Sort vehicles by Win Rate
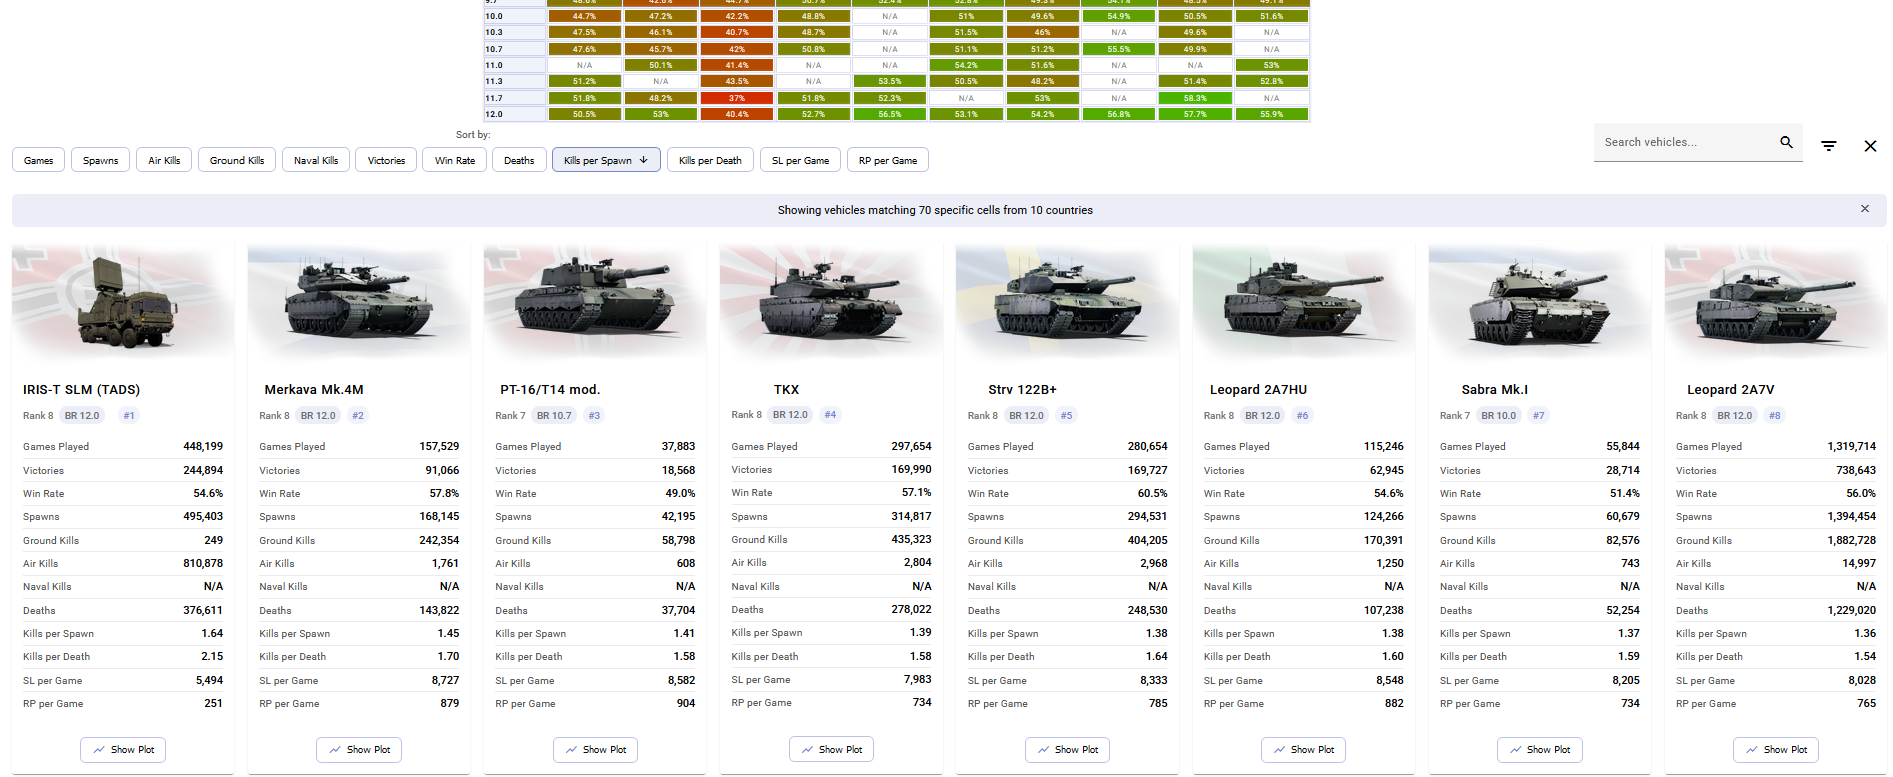1893x777 pixels. [455, 160]
